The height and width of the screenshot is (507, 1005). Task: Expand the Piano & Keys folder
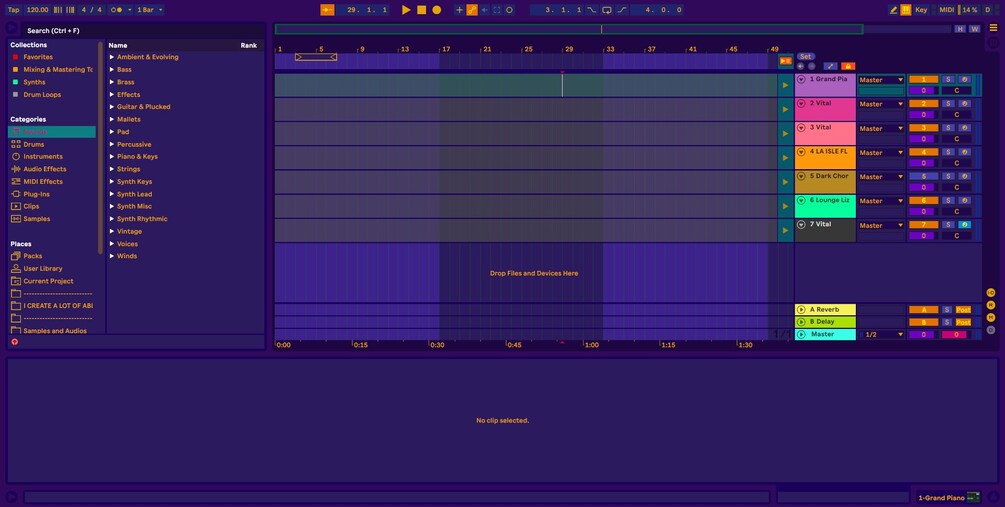[112, 156]
